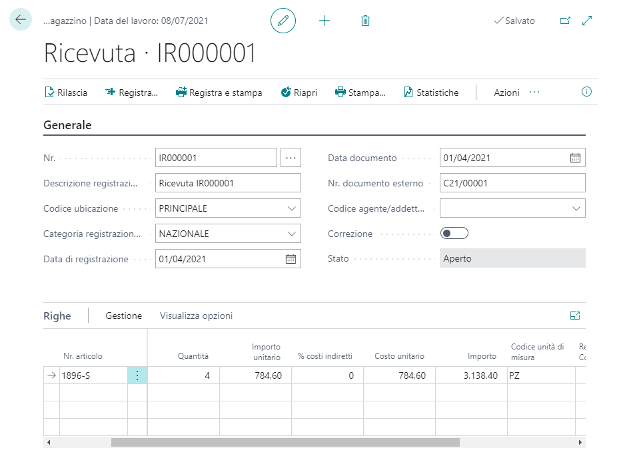
Task: Toggle the Correzione switch
Action: pos(454,233)
